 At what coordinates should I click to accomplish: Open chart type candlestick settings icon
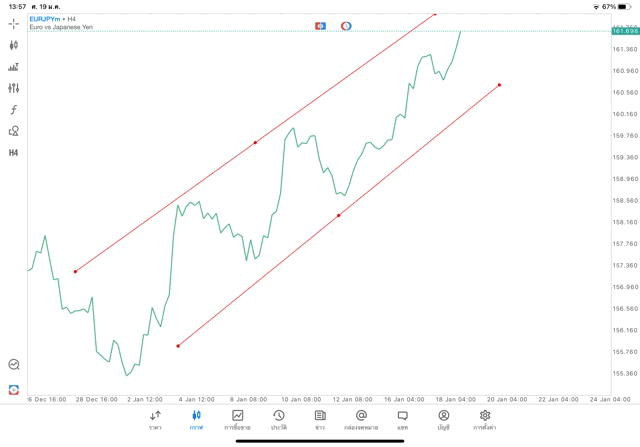click(14, 45)
